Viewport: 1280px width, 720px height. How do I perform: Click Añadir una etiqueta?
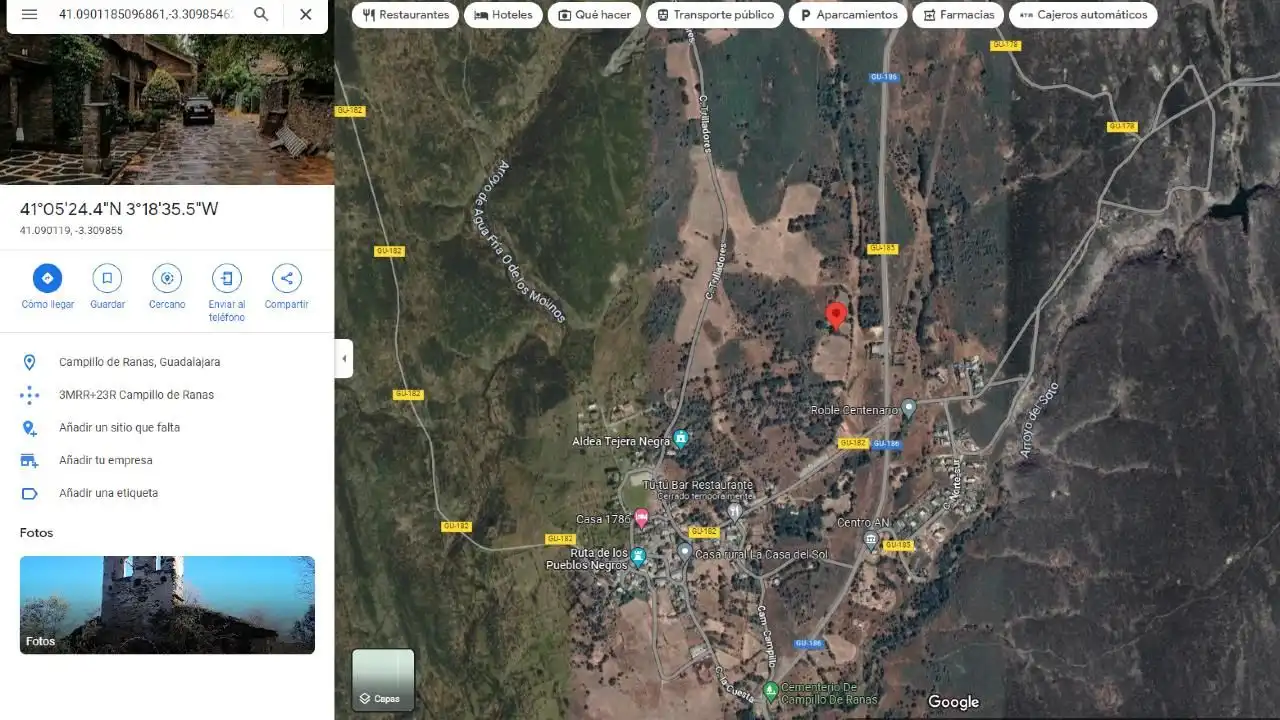167,493
